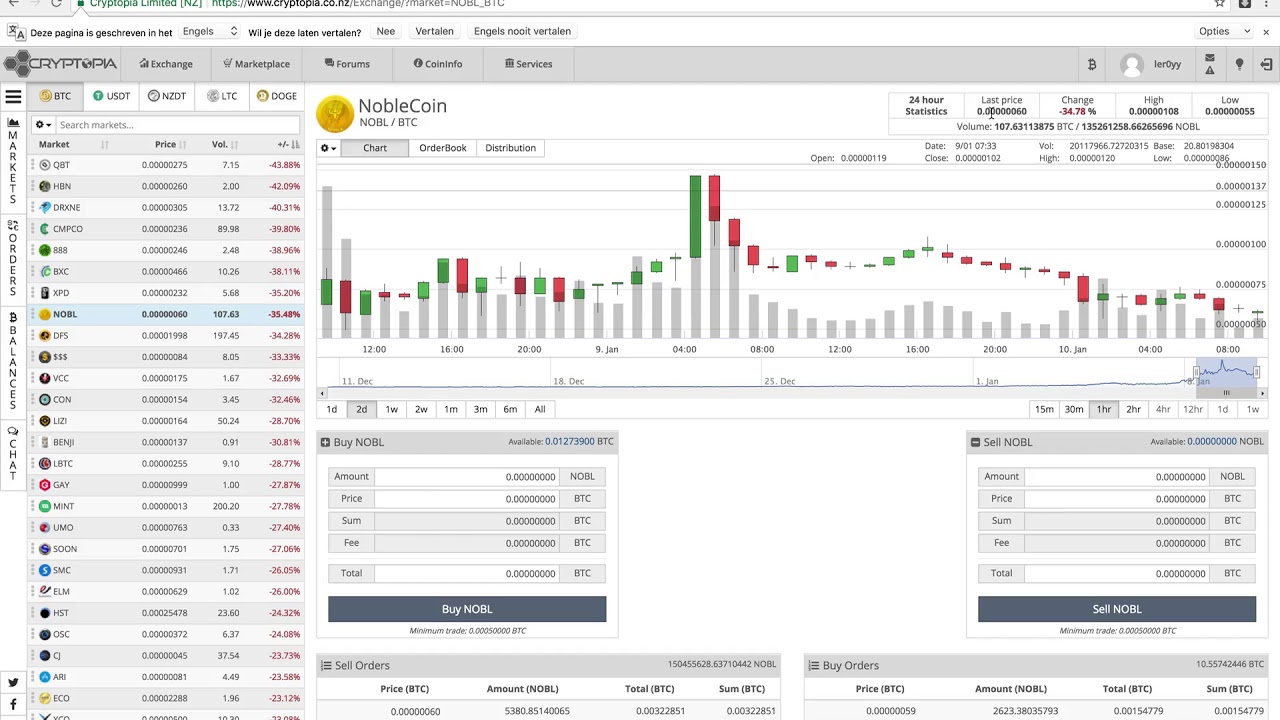Open the Marketplace menu
Viewport: 1280px width, 720px height.
click(256, 64)
